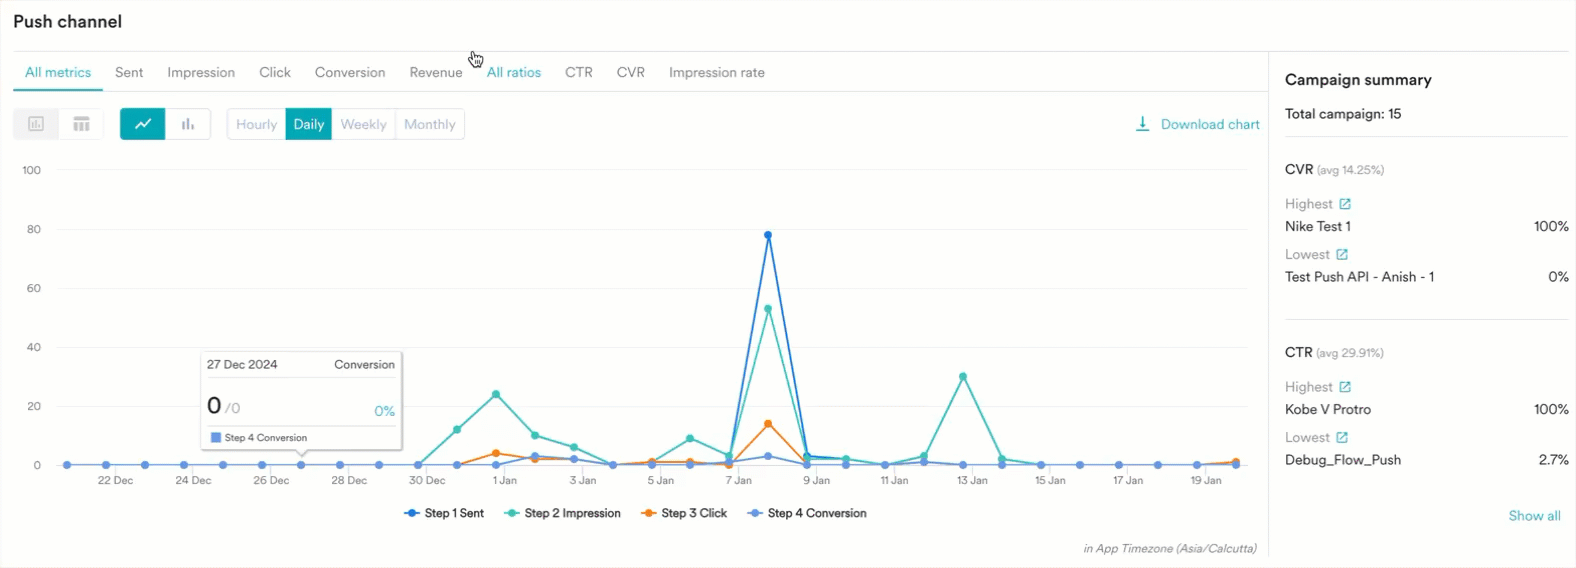Open lowest CTR campaign external link icon
1576x568 pixels.
[x=1342, y=438]
